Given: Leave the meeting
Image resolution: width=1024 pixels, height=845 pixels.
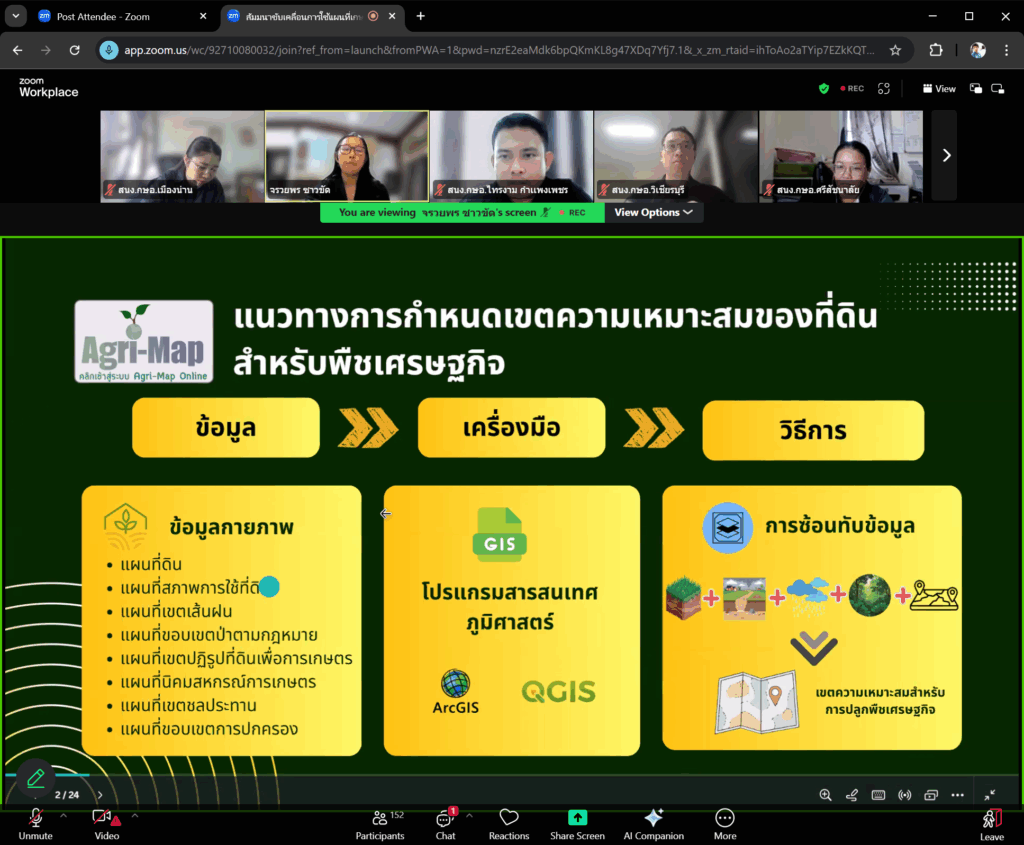Looking at the screenshot, I should (x=991, y=823).
